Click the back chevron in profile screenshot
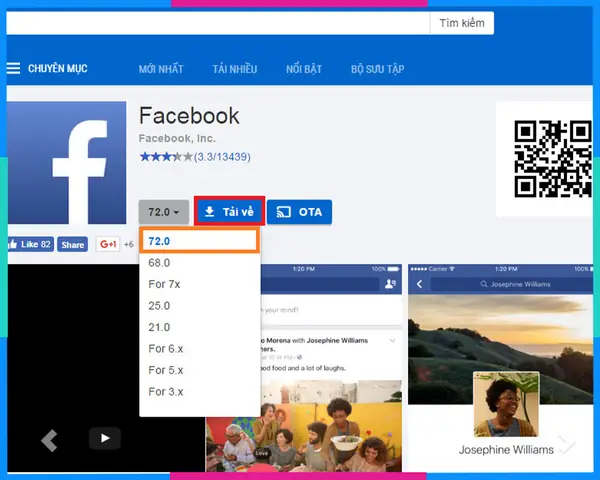 [x=419, y=284]
